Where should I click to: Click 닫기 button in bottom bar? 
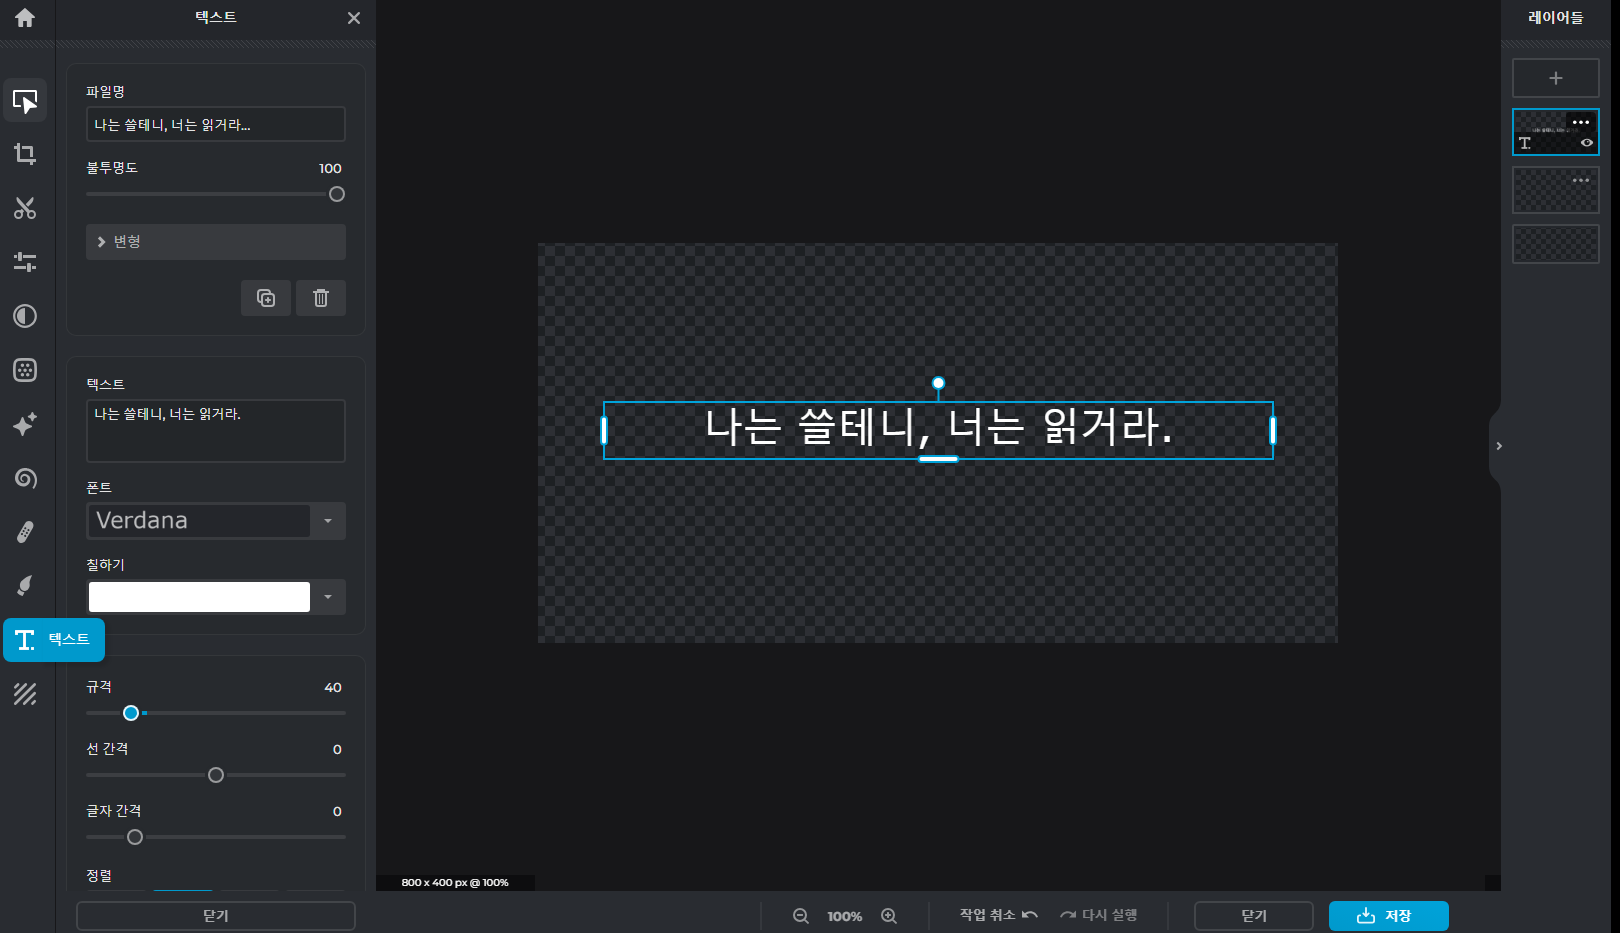point(1254,916)
